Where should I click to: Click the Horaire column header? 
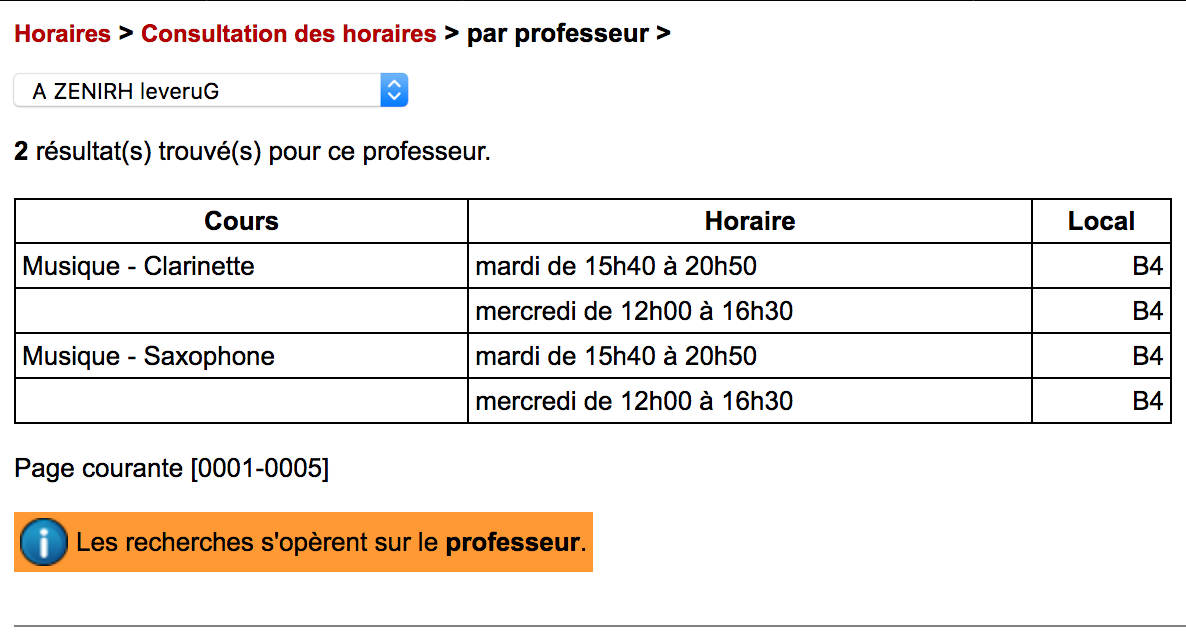tap(749, 221)
